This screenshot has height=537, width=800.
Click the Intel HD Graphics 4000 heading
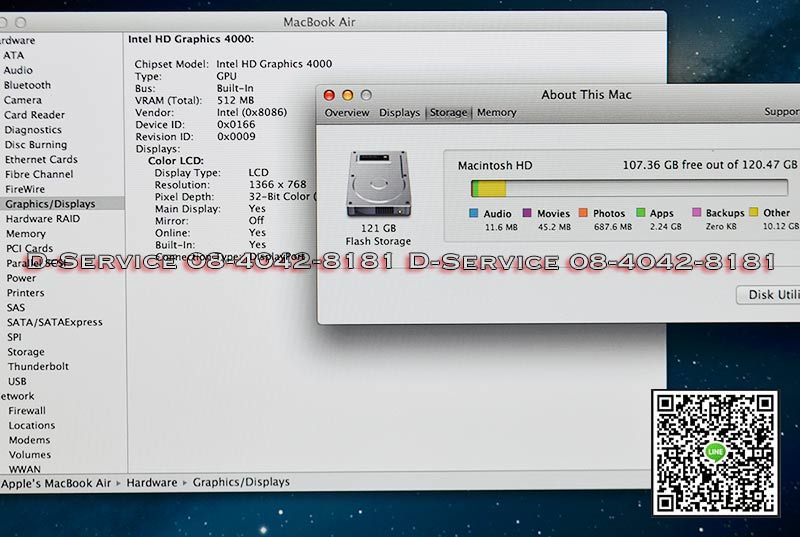(190, 39)
